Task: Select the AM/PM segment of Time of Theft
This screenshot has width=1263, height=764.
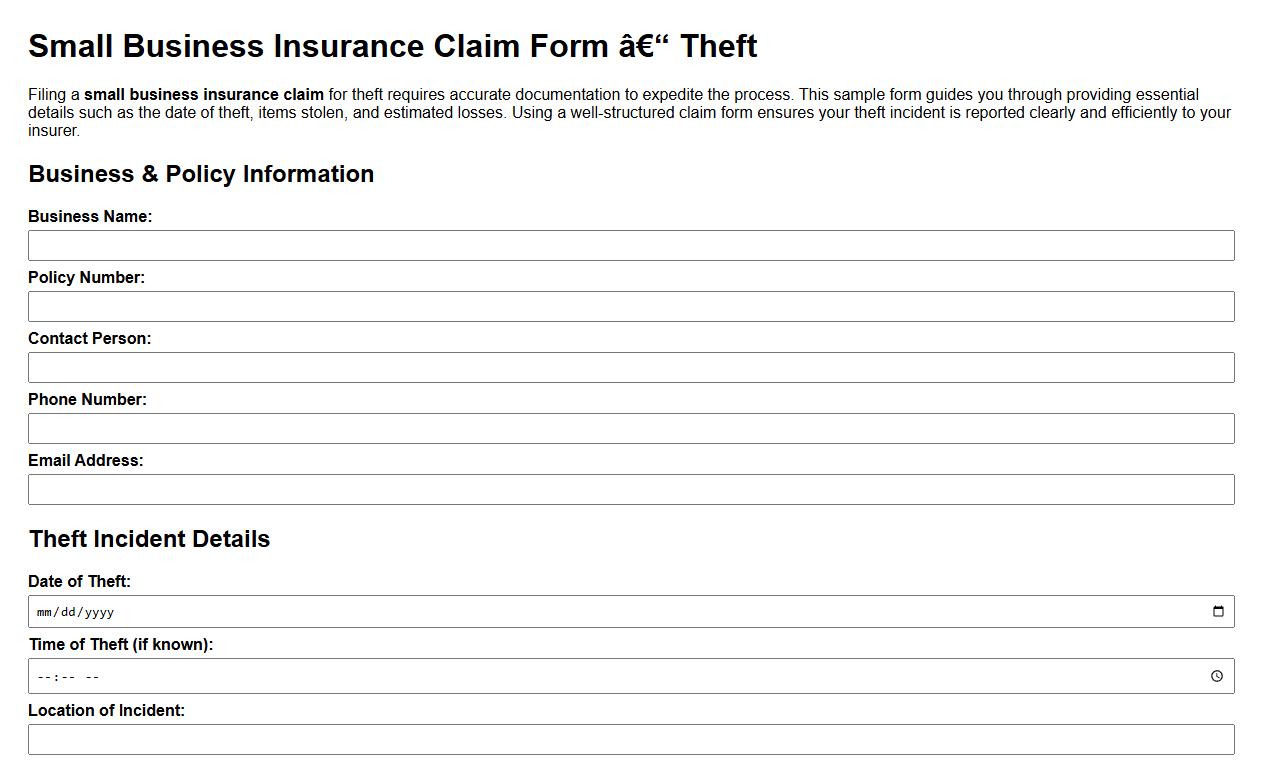Action: [x=92, y=676]
